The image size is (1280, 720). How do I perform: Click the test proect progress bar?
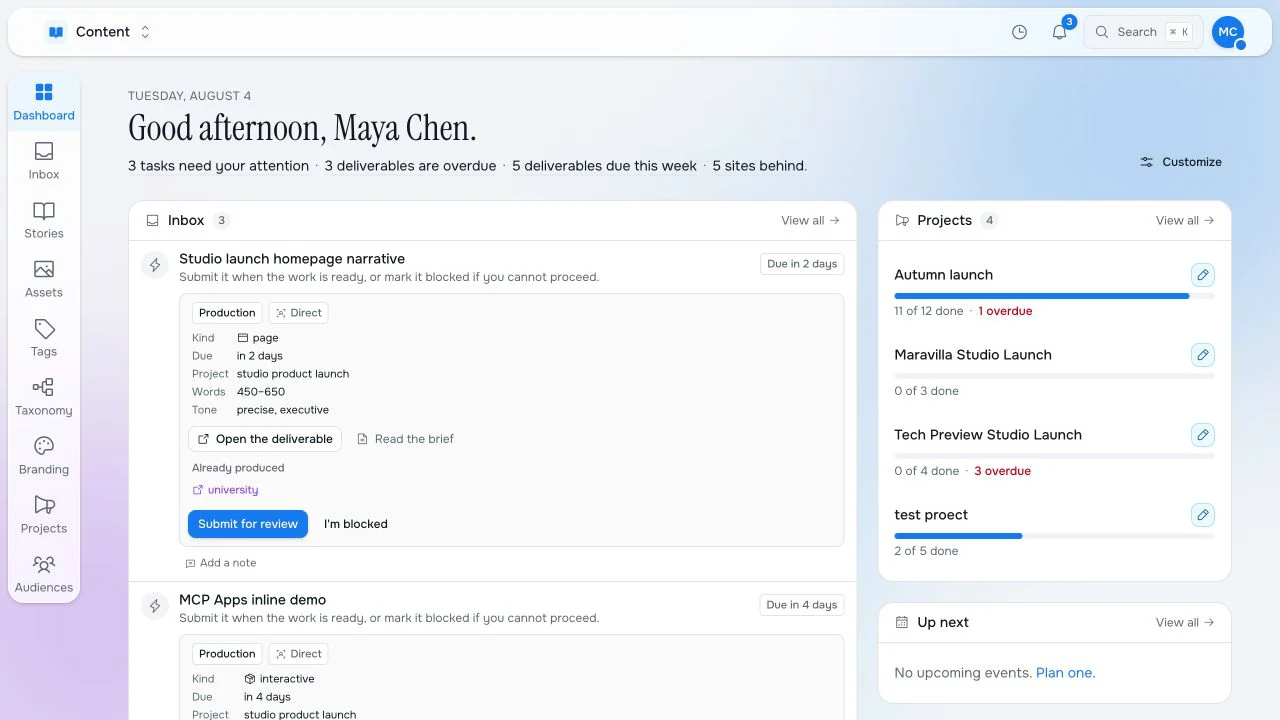(1055, 536)
